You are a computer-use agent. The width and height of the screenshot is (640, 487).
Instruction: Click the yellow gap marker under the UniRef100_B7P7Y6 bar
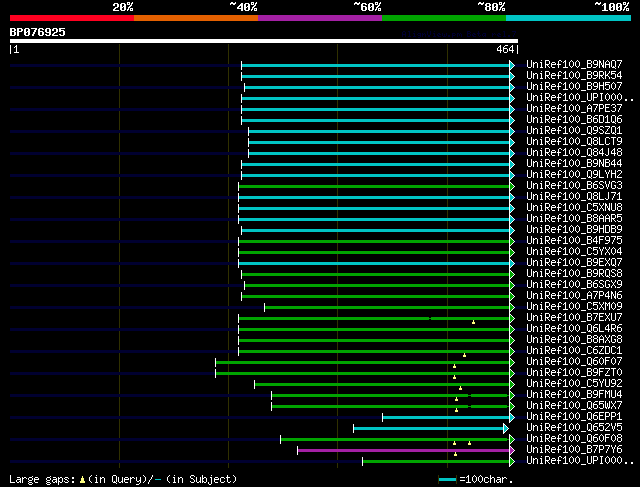(x=456, y=454)
